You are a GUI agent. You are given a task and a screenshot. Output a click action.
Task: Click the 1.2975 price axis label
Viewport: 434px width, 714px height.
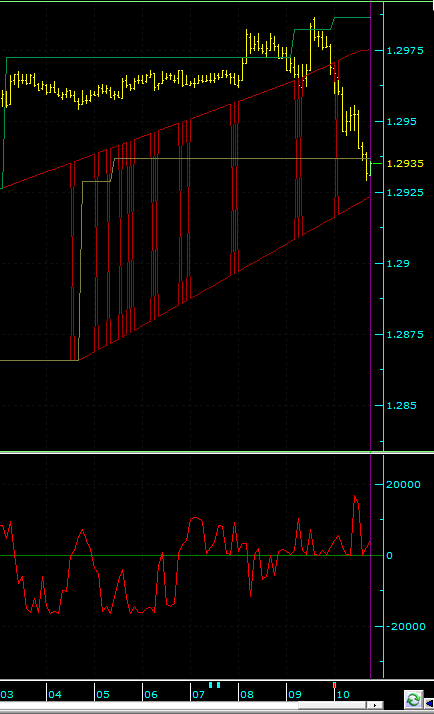coord(405,51)
